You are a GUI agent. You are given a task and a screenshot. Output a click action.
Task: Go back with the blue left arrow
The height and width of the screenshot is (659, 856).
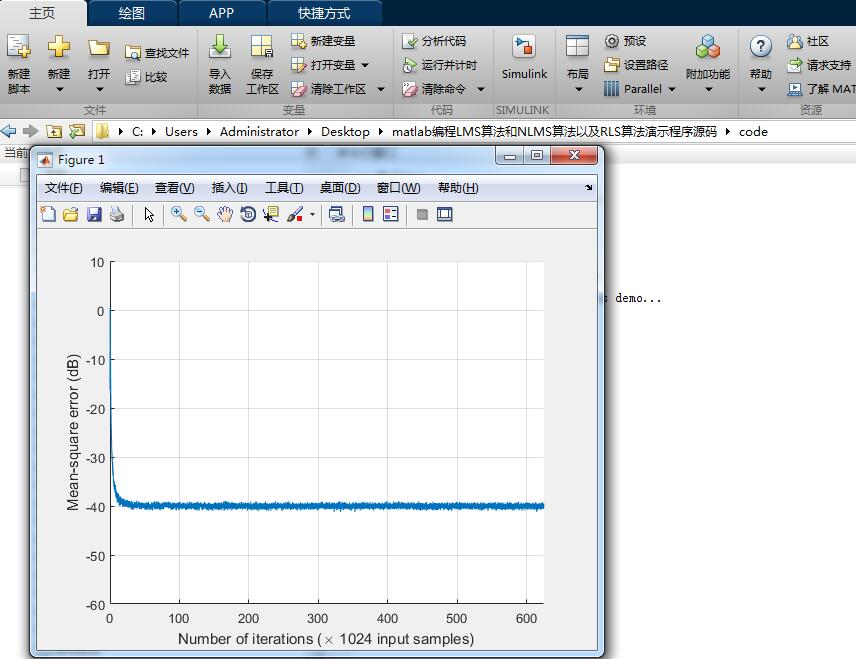coord(9,131)
